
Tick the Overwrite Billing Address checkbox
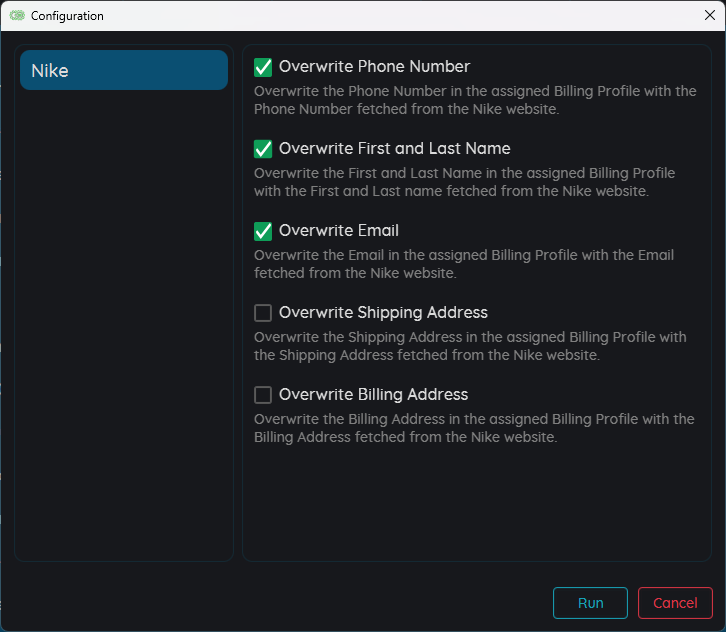(263, 395)
